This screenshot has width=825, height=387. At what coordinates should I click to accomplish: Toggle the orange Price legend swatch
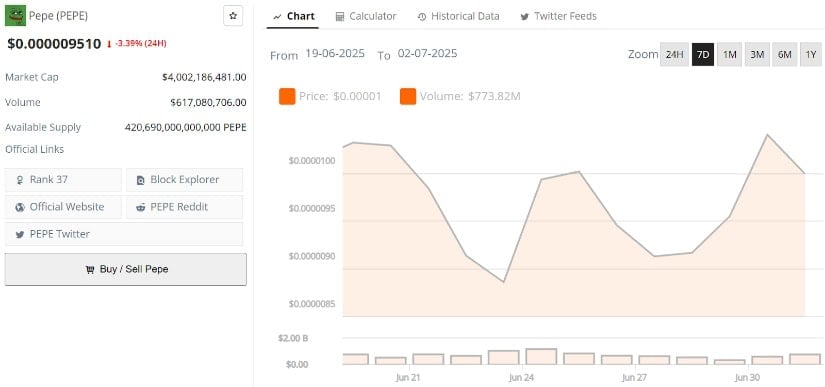287,96
